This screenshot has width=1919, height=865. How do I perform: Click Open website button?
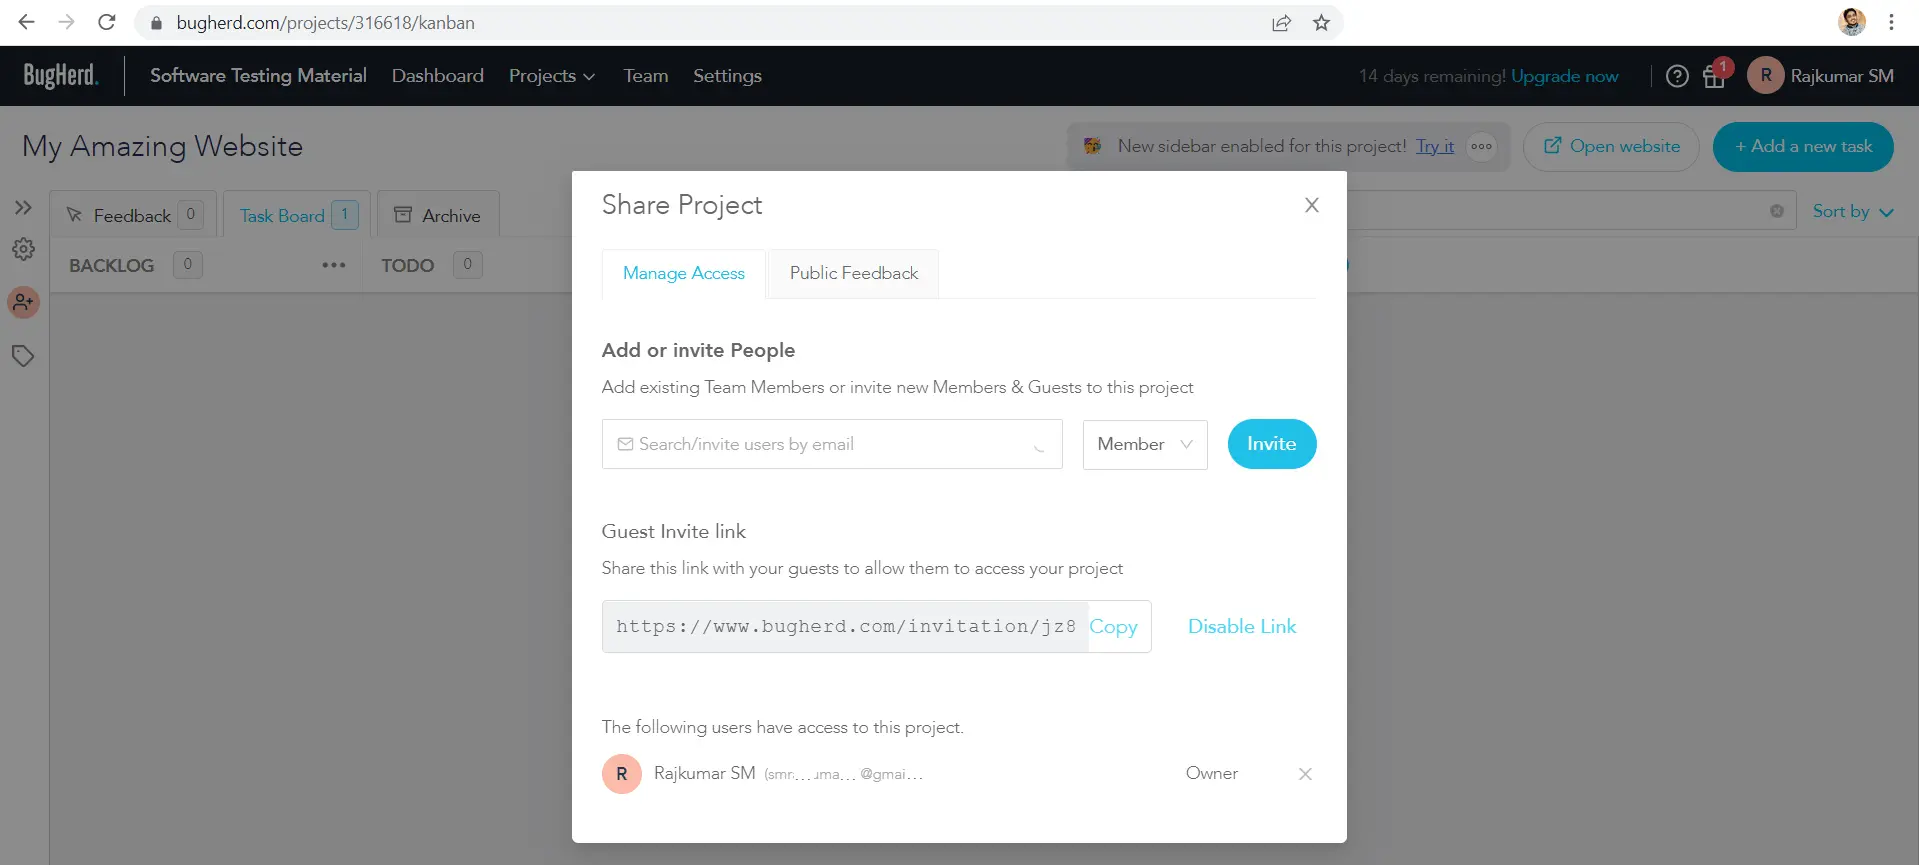click(1611, 146)
